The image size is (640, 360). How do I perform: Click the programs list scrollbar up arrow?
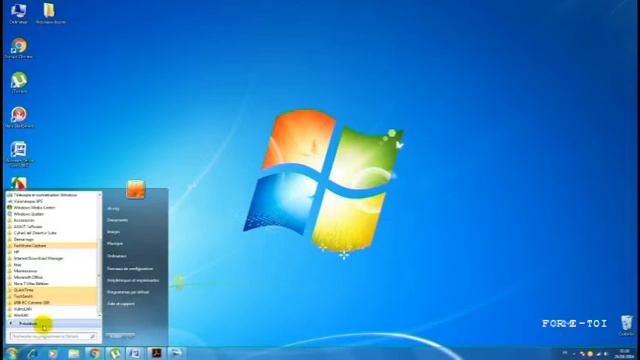99,195
